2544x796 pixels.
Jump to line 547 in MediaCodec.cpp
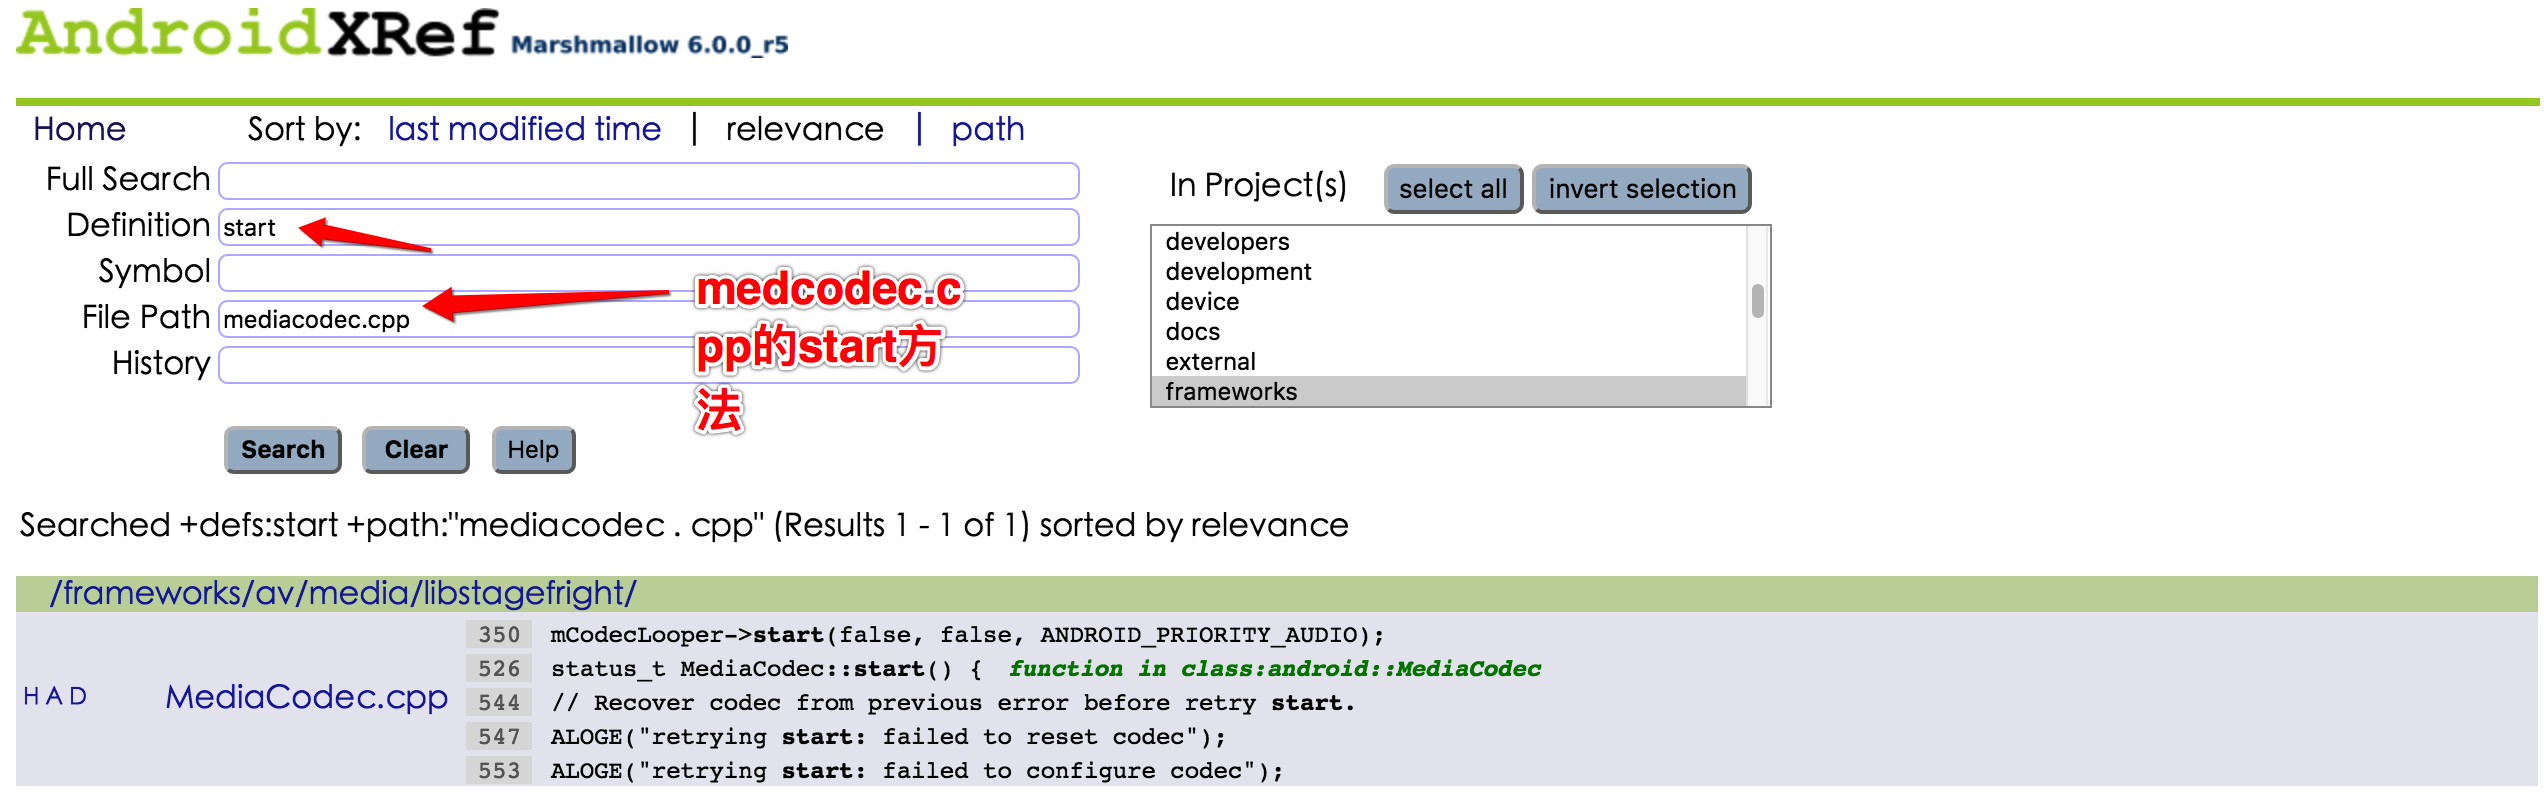click(499, 737)
